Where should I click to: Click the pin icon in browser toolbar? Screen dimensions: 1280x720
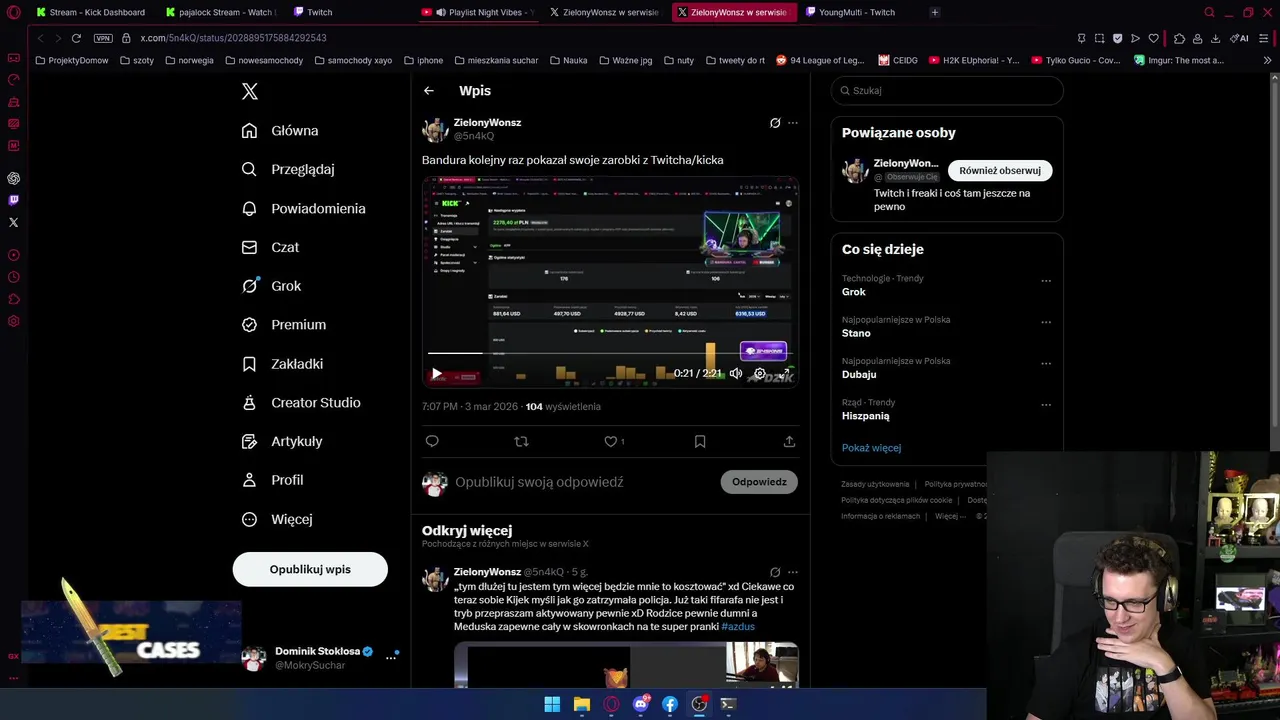tap(1081, 38)
